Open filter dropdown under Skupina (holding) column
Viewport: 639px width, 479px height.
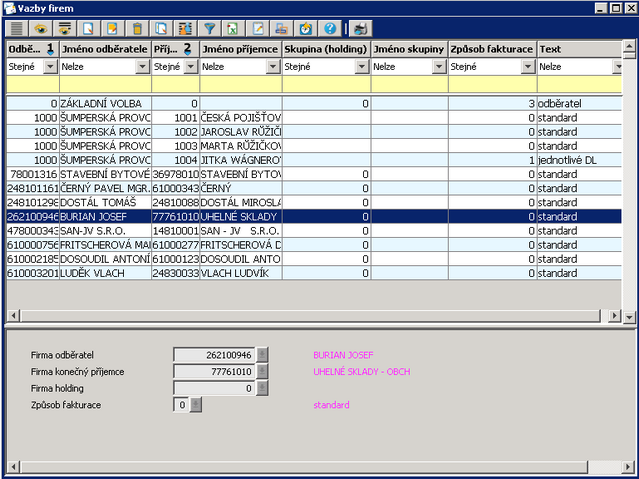360,67
